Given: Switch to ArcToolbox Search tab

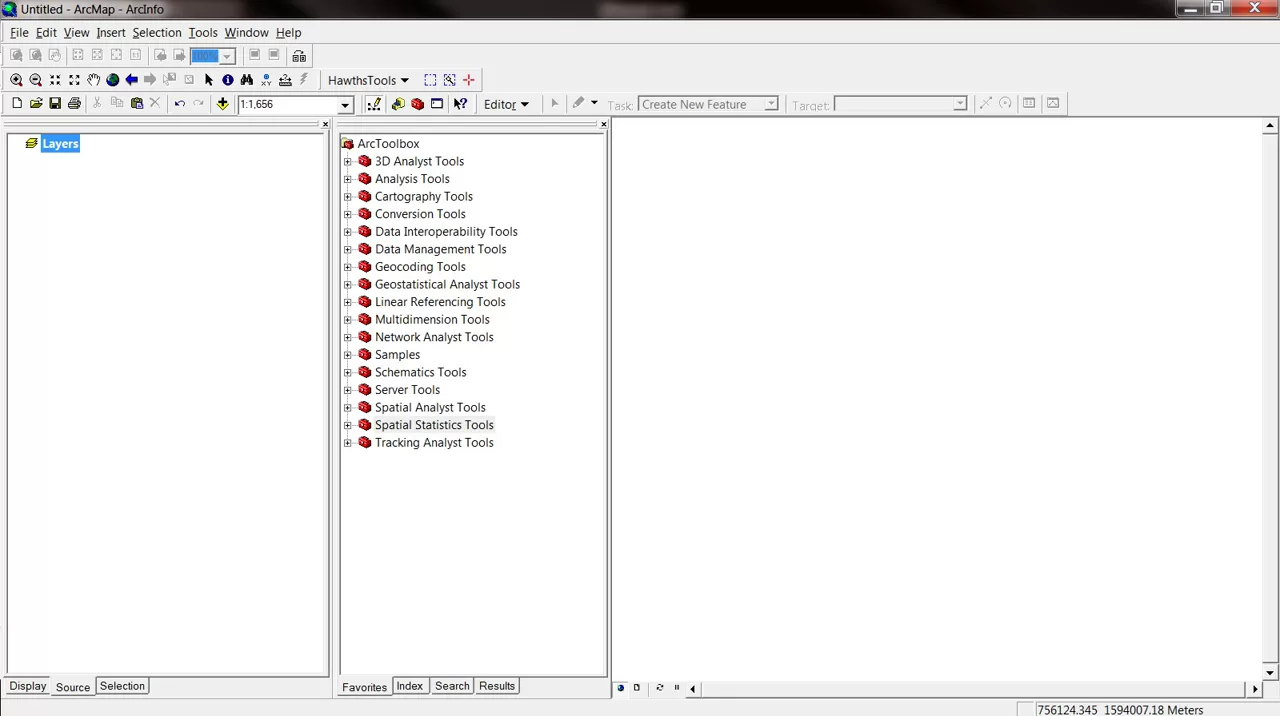Looking at the screenshot, I should pyautogui.click(x=452, y=686).
